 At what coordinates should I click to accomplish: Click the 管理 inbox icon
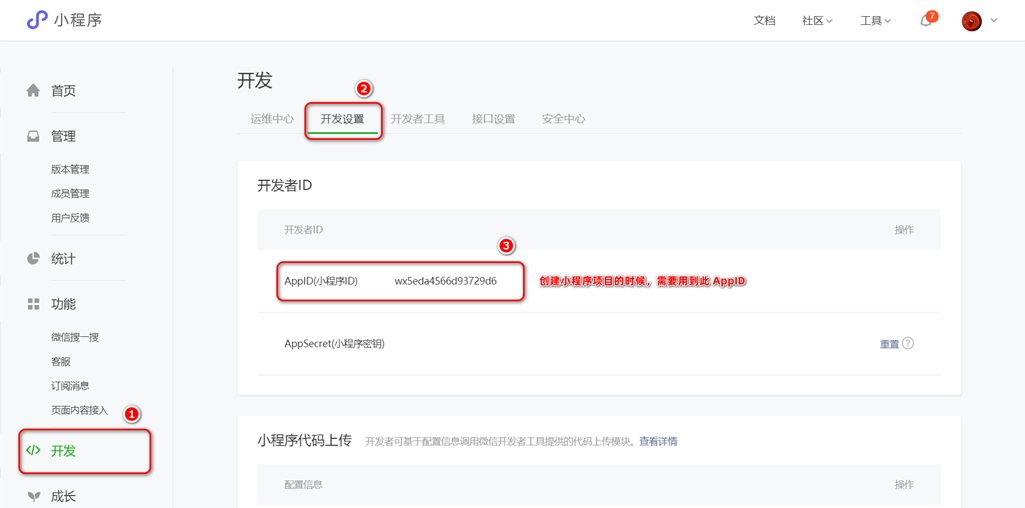33,136
